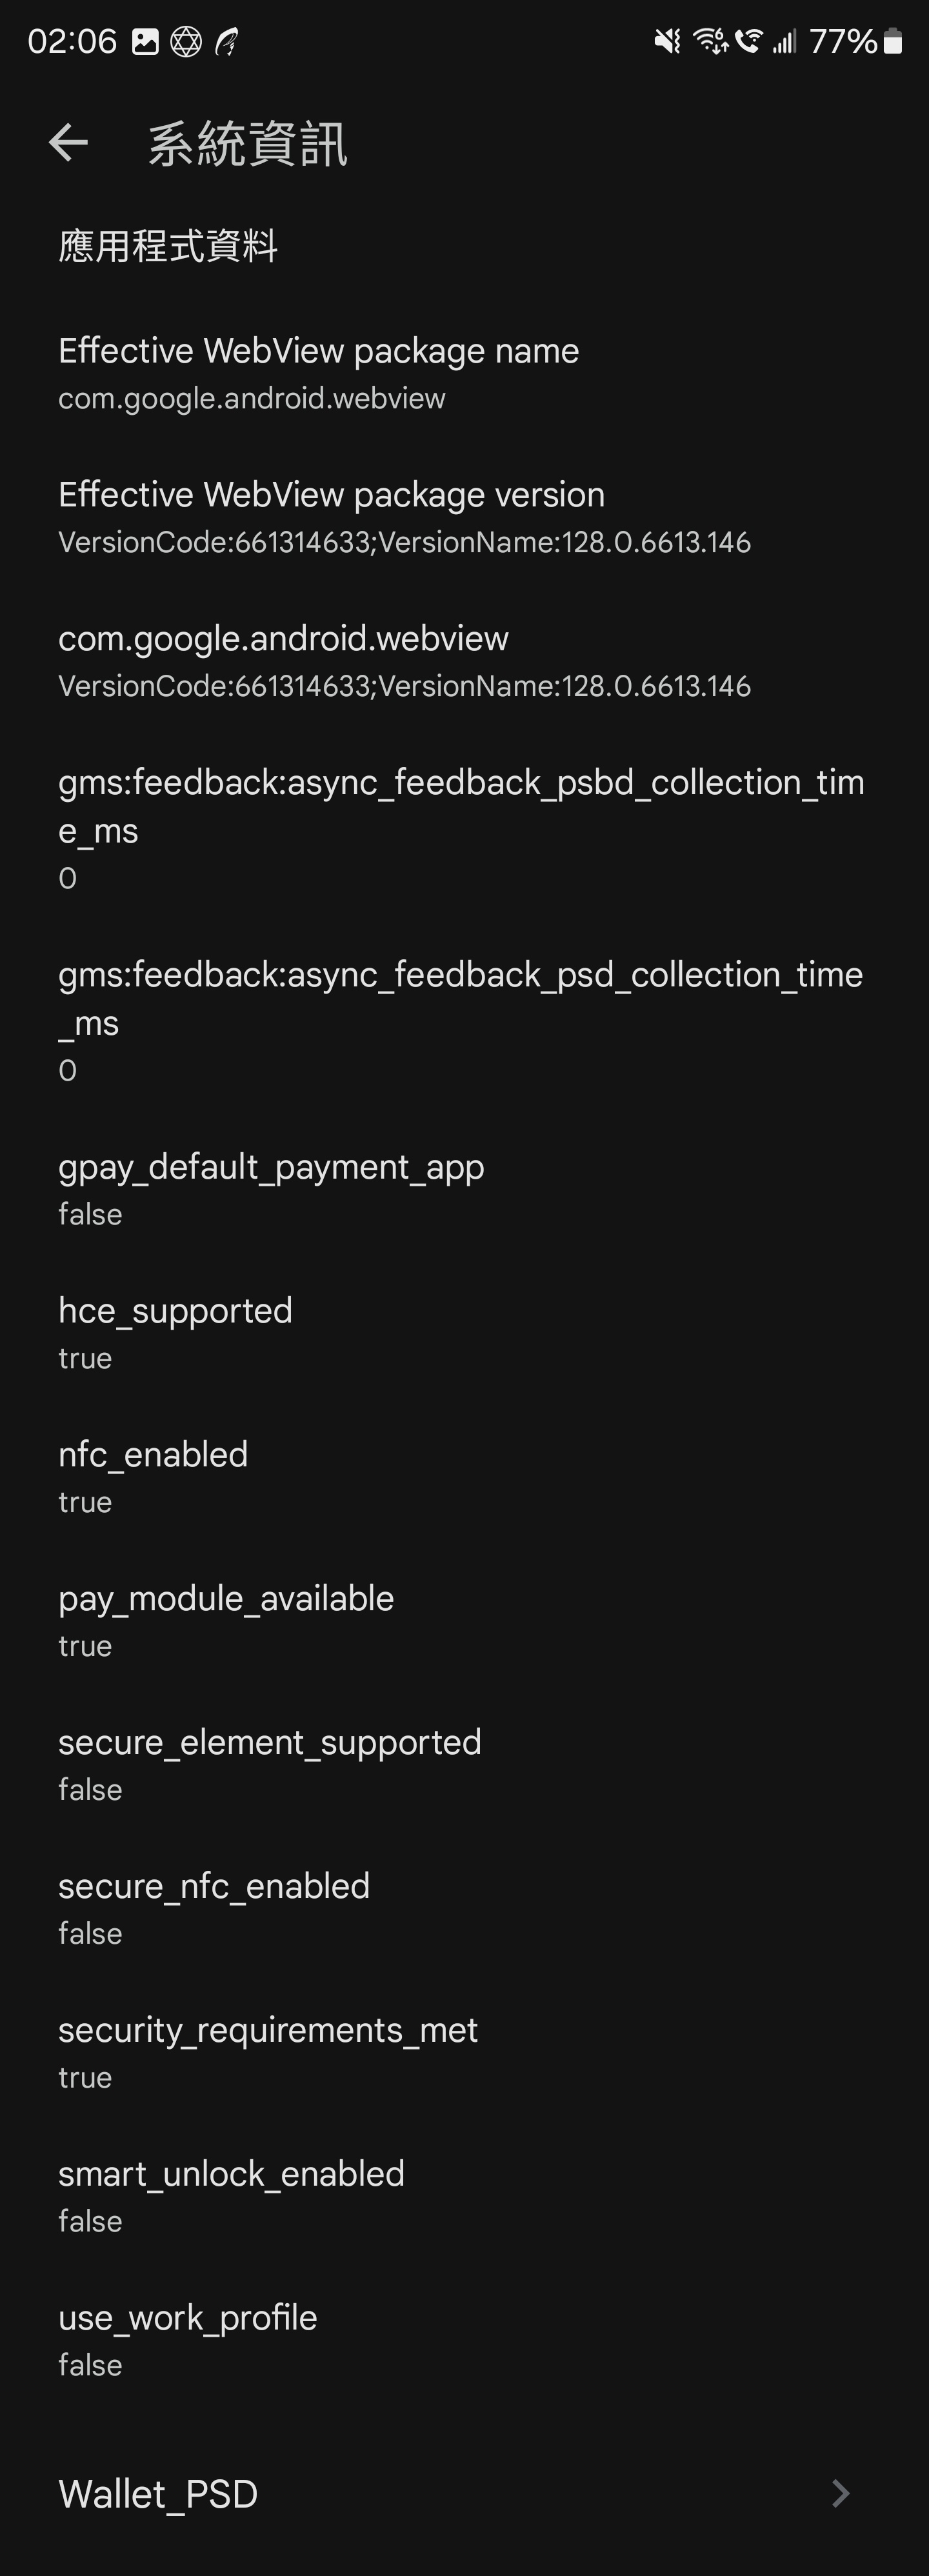Tap the feather notification icon
Image resolution: width=929 pixels, height=2576 pixels.
click(227, 42)
